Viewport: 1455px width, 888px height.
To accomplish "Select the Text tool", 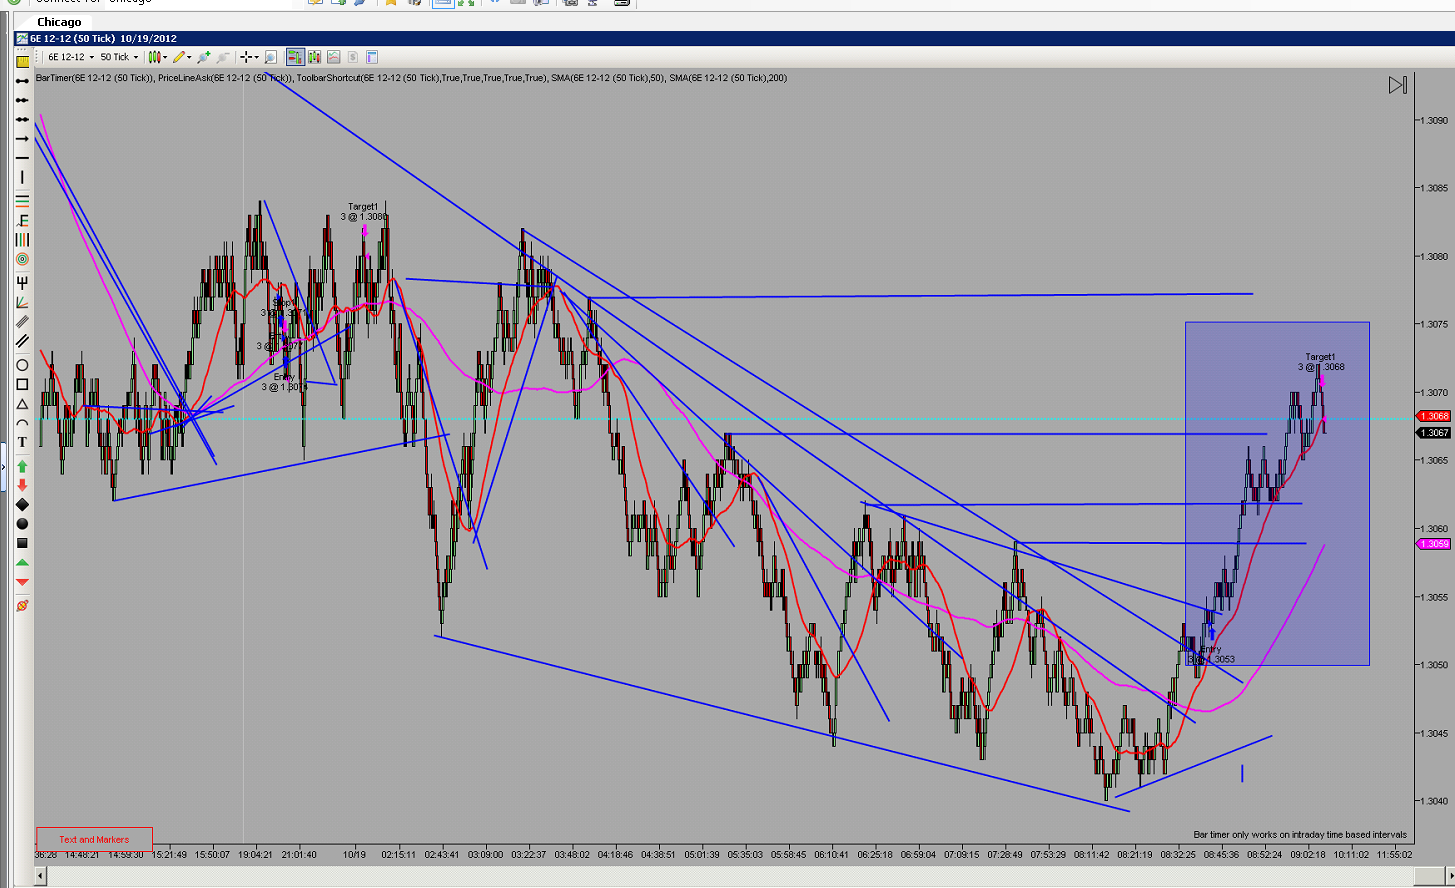I will tap(22, 443).
